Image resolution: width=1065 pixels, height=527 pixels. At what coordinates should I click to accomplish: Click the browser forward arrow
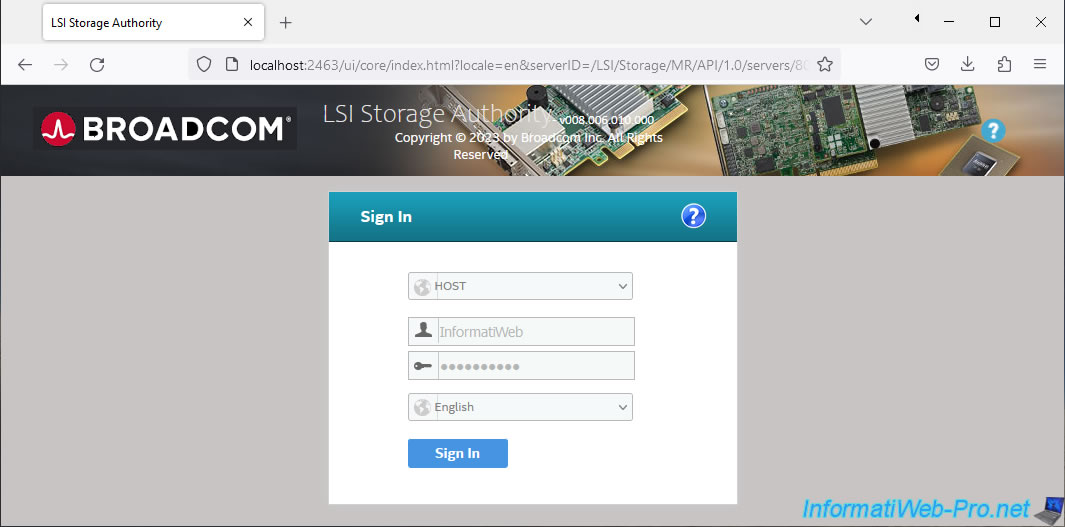point(61,65)
